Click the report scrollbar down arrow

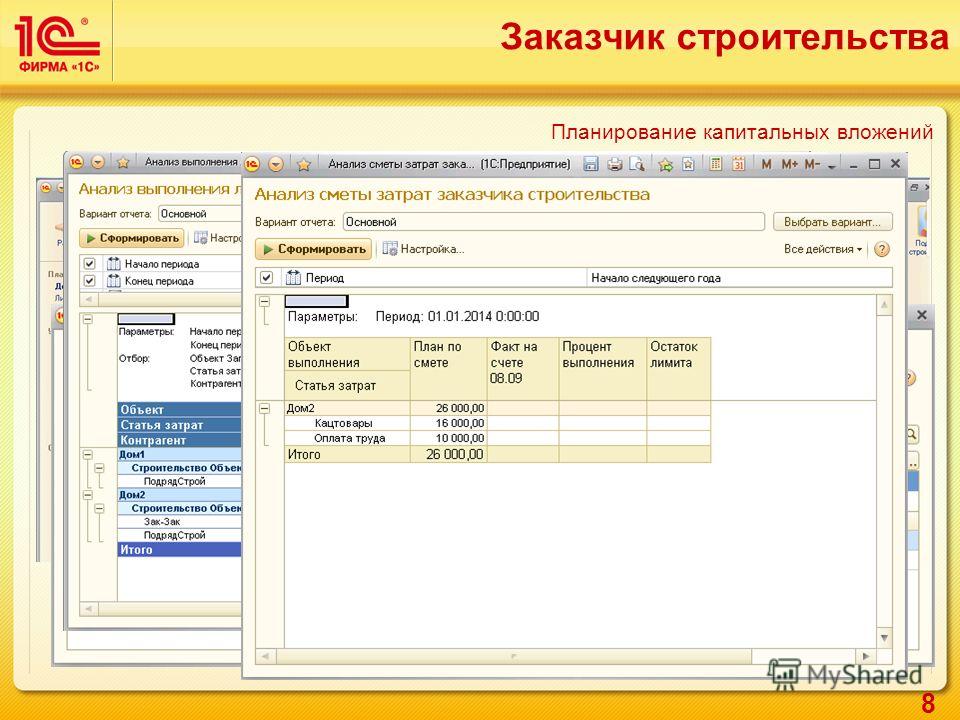[x=884, y=637]
